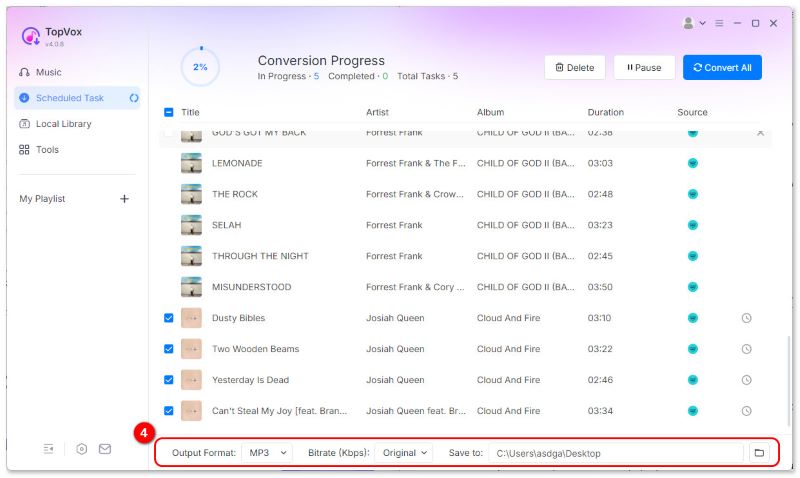Open the hamburger menu in title bar

[x=719, y=23]
